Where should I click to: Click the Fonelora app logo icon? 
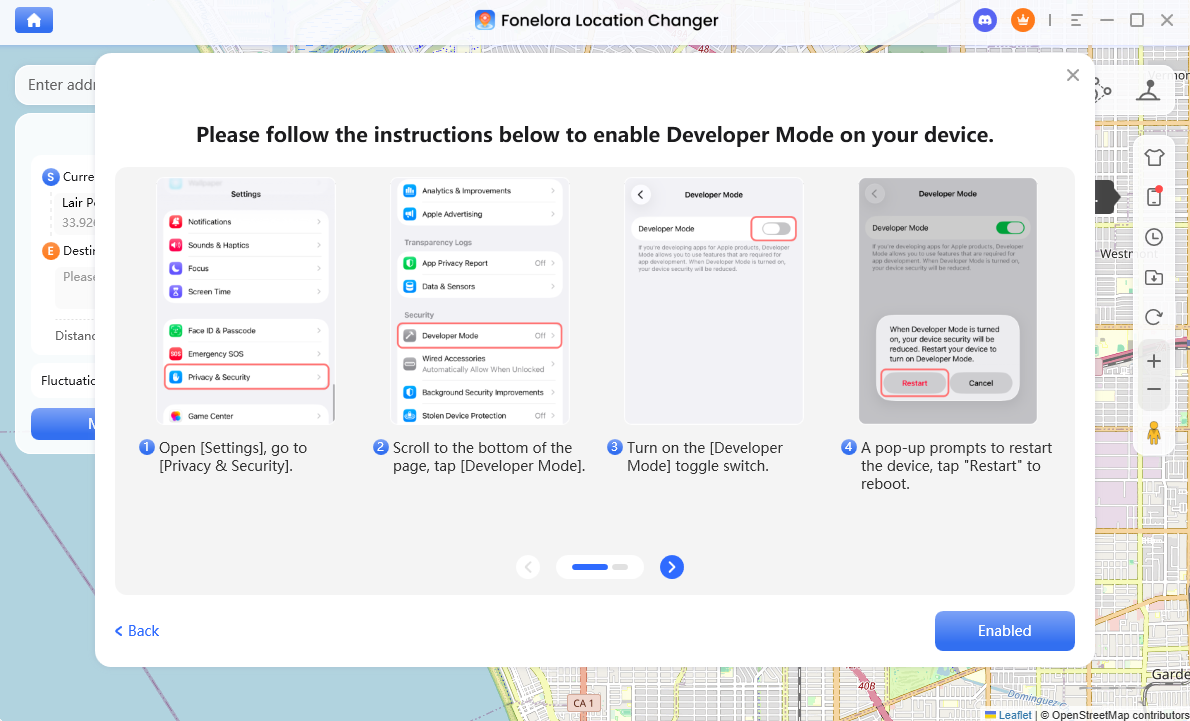(485, 20)
